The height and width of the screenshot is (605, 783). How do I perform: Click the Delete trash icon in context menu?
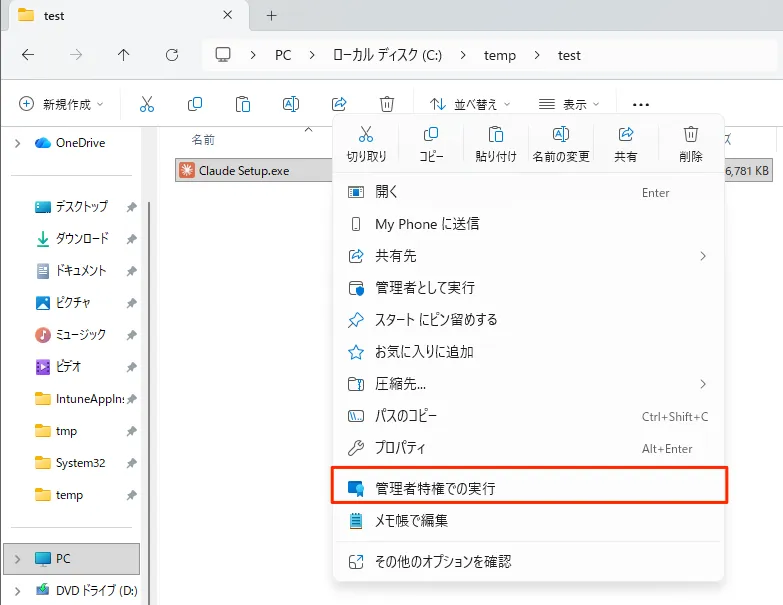click(690, 135)
